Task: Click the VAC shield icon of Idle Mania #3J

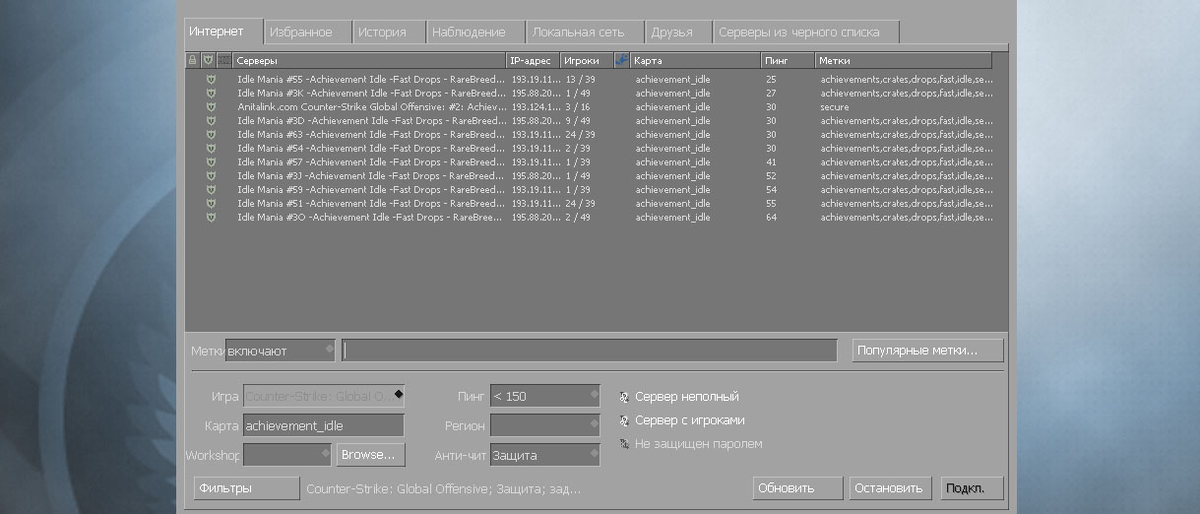Action: pyautogui.click(x=211, y=176)
